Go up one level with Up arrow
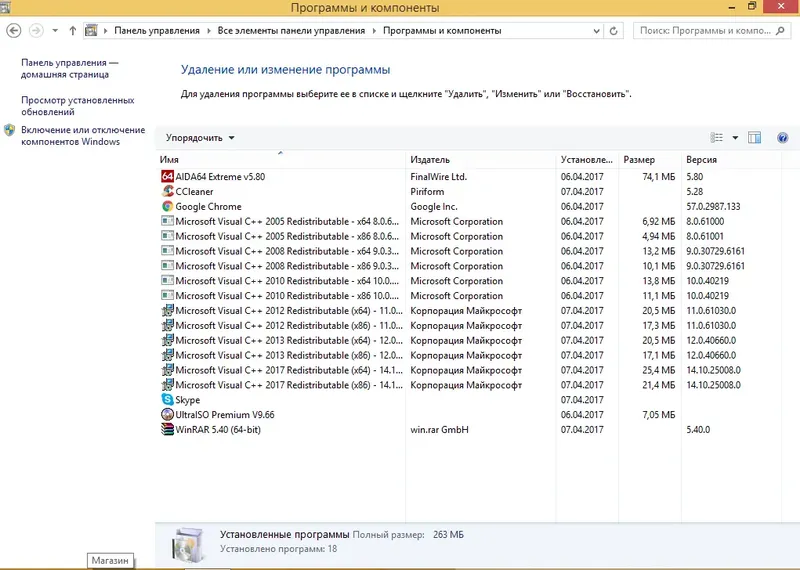 coord(72,31)
